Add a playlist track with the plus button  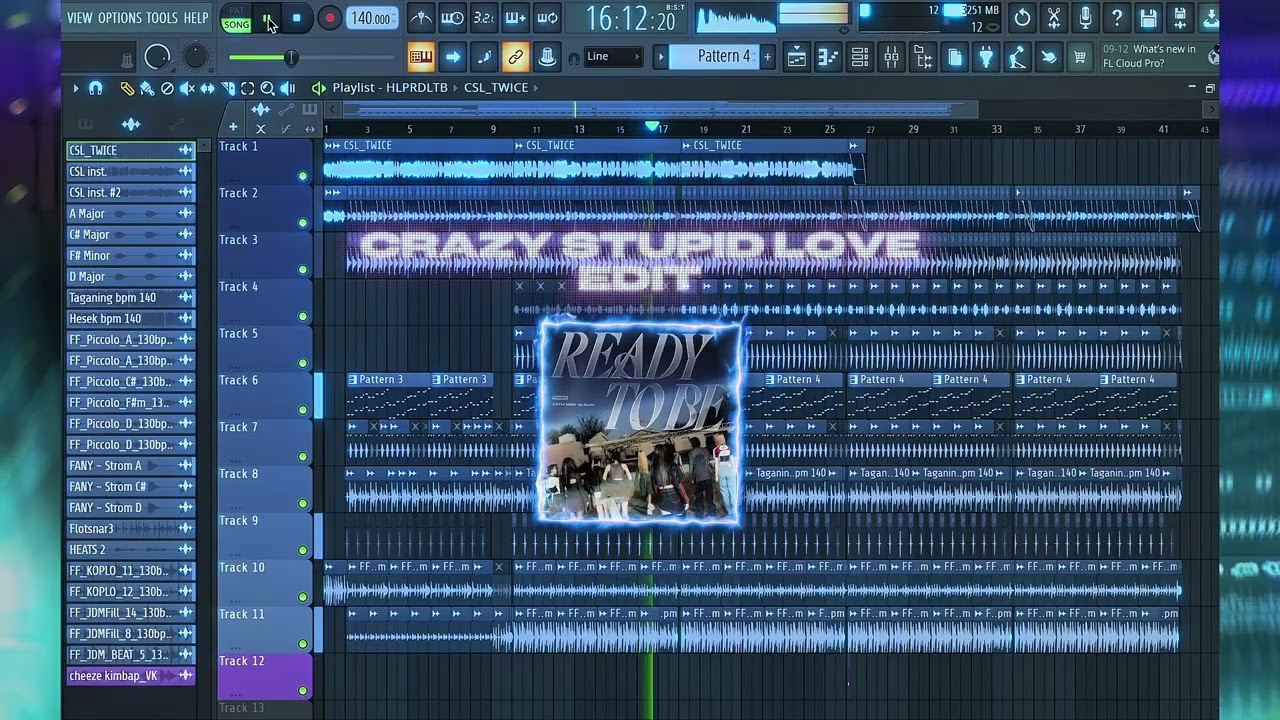tap(233, 127)
